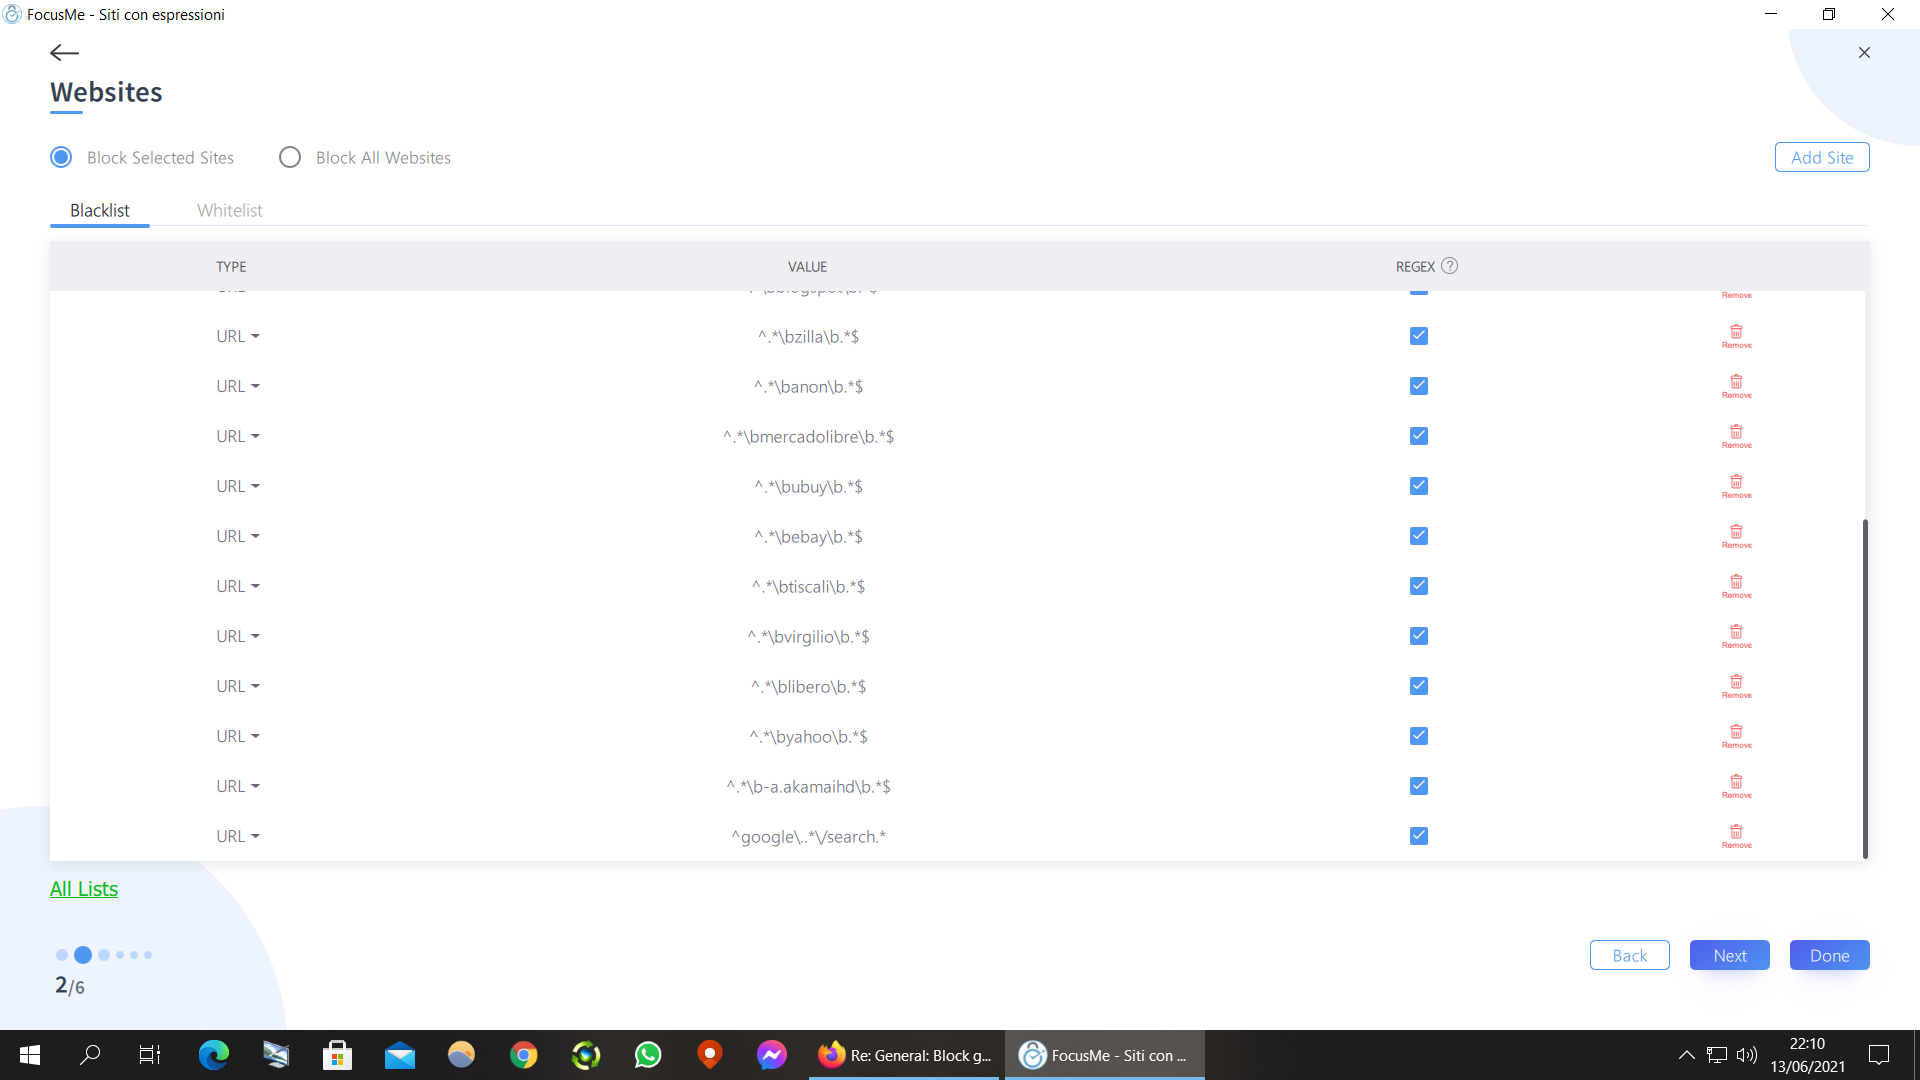The height and width of the screenshot is (1080, 1920).
Task: Open URL type dropdown for google search row
Action: point(238,836)
